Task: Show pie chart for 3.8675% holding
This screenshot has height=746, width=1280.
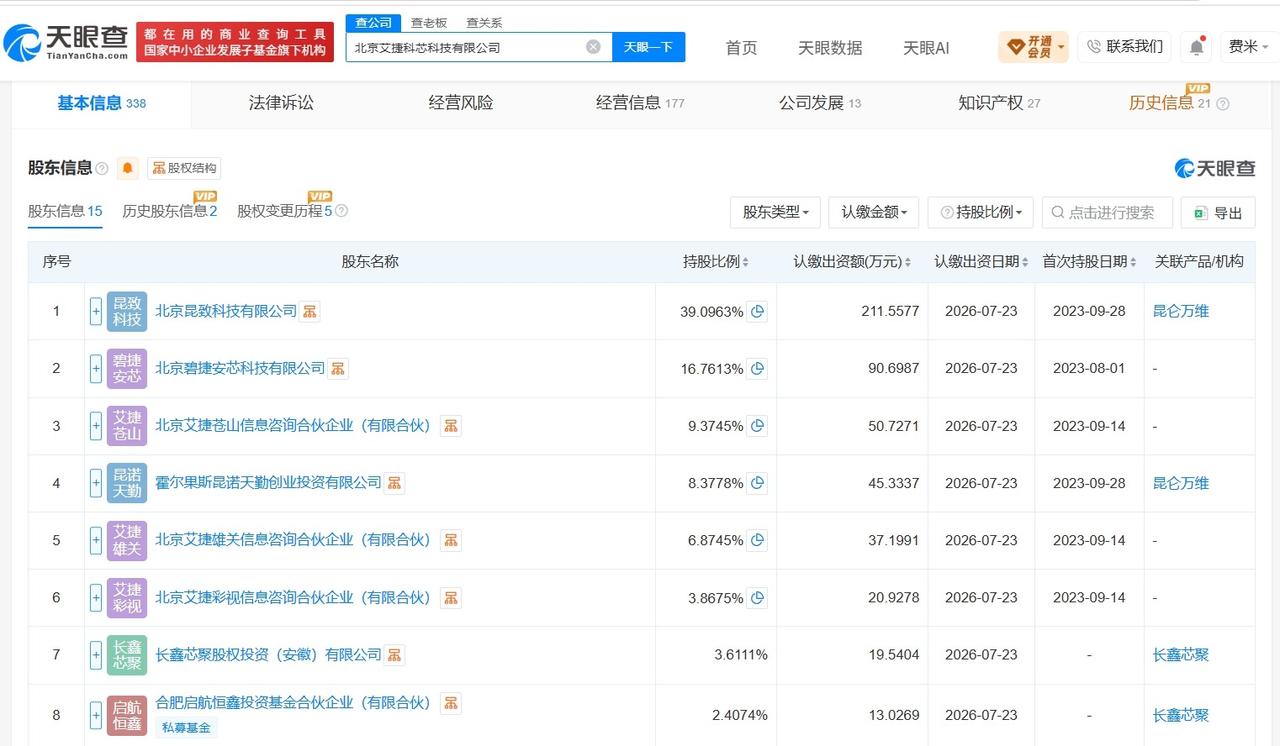Action: point(758,598)
